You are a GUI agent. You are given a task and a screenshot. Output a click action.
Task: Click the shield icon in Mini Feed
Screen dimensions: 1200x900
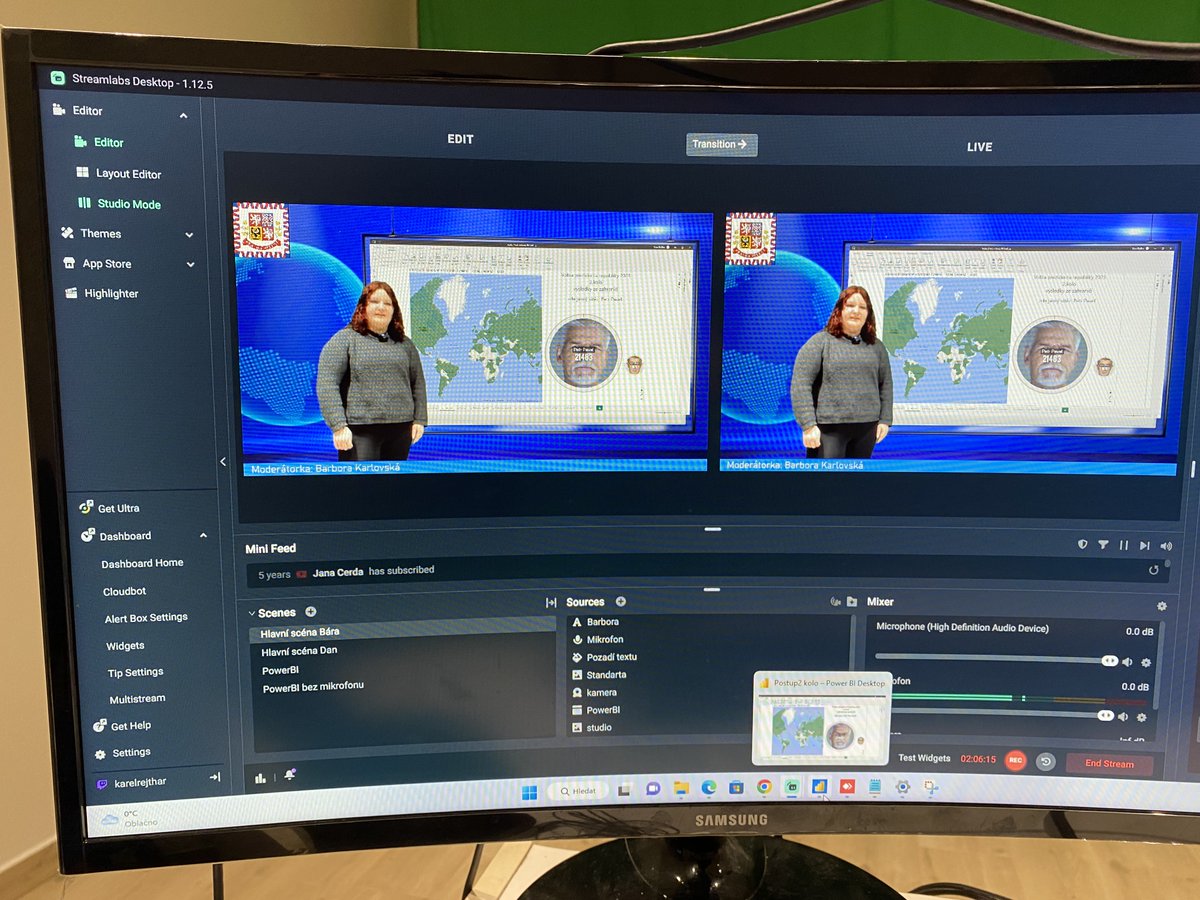click(x=1082, y=544)
